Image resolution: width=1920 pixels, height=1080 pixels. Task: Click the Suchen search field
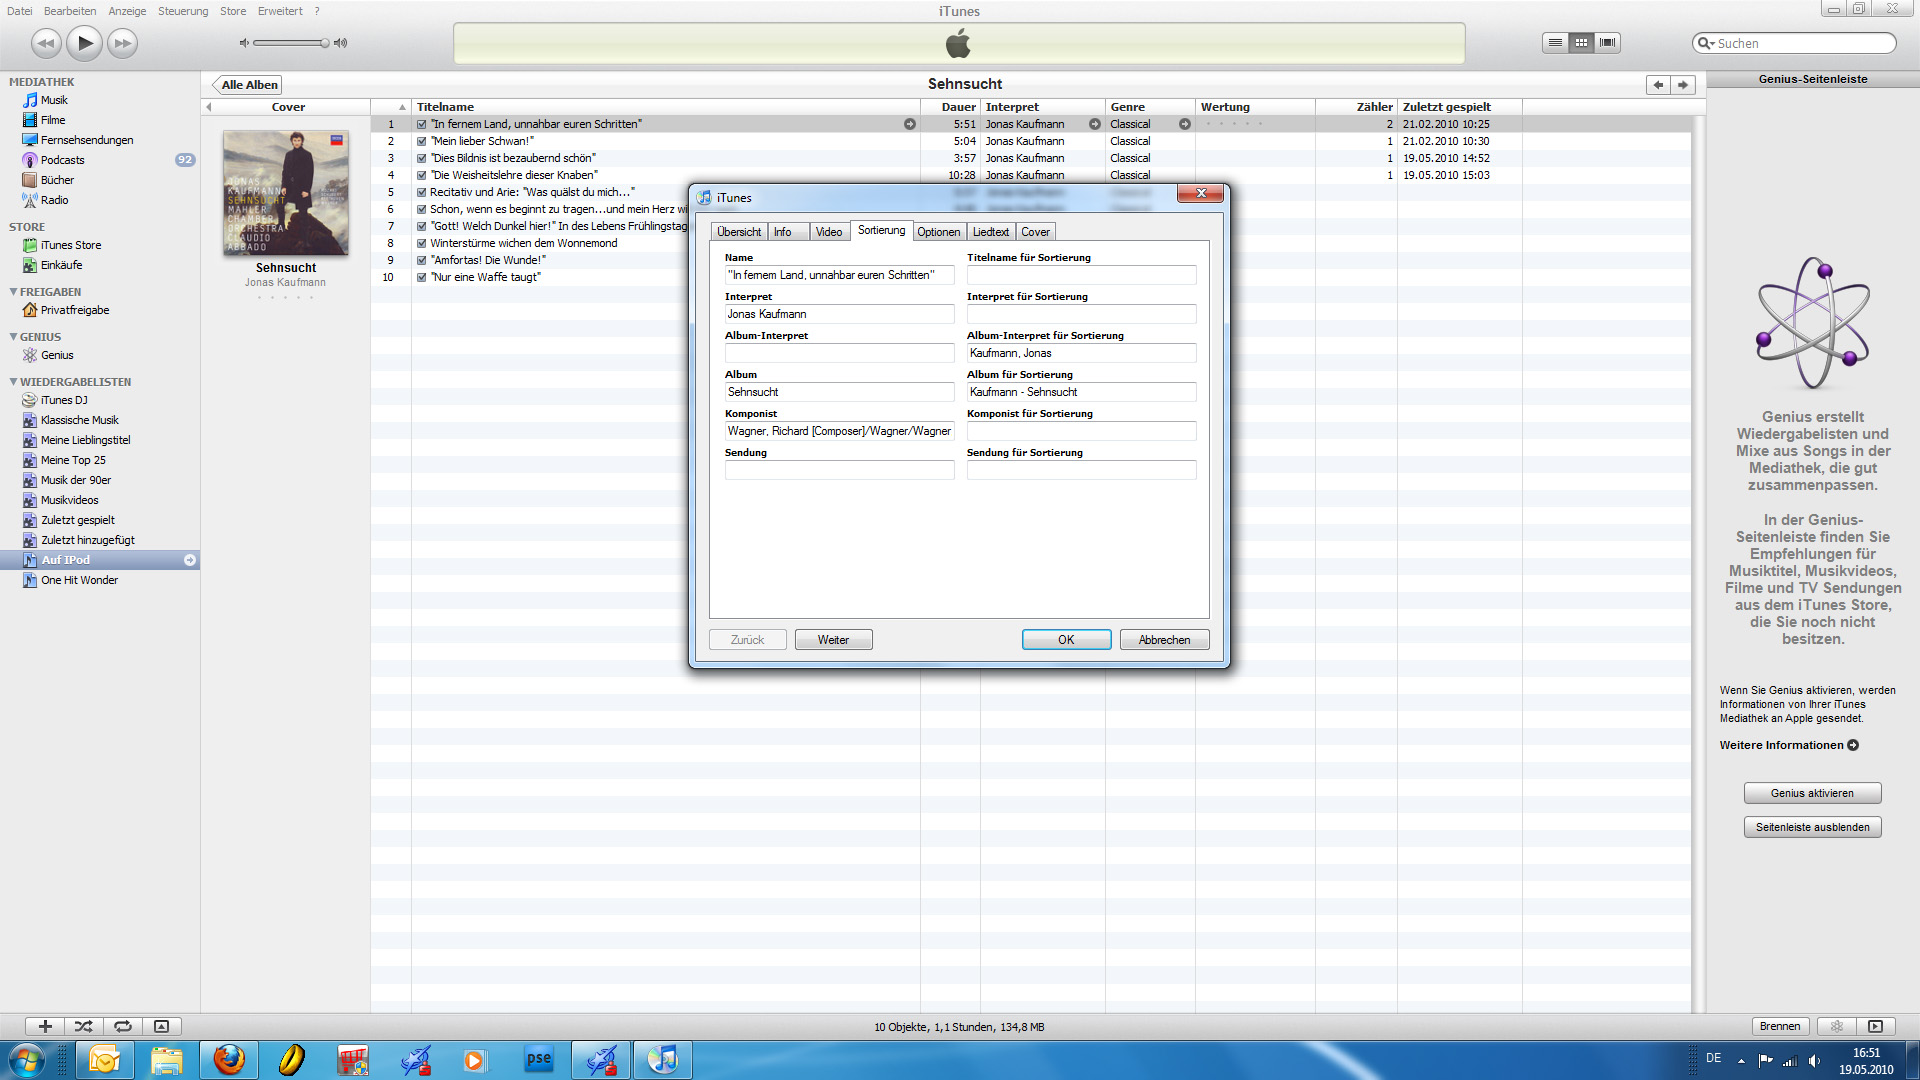click(1794, 43)
